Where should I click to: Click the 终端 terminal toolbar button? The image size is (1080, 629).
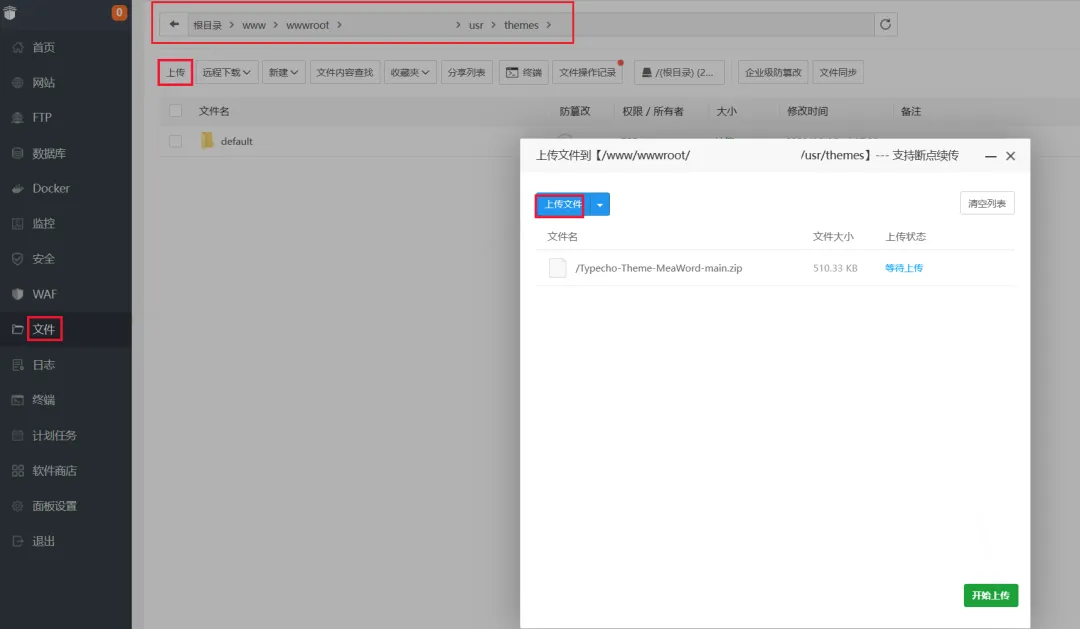pyautogui.click(x=523, y=72)
